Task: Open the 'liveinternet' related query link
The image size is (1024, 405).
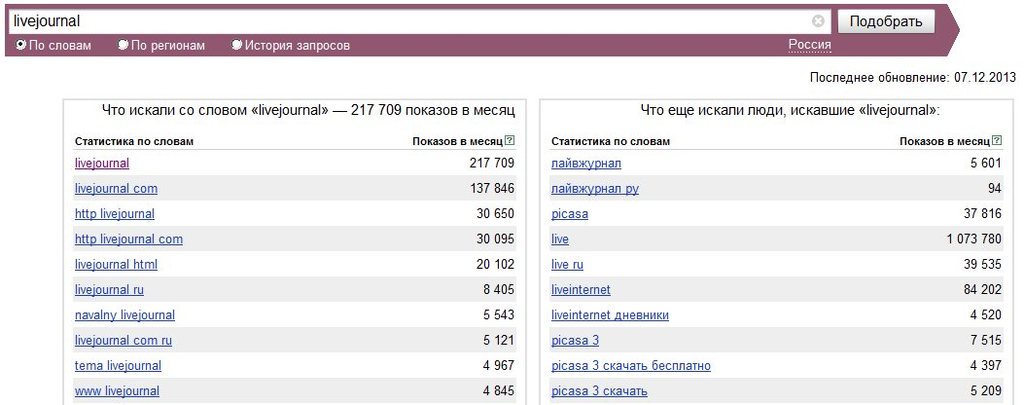Action: [x=581, y=290]
